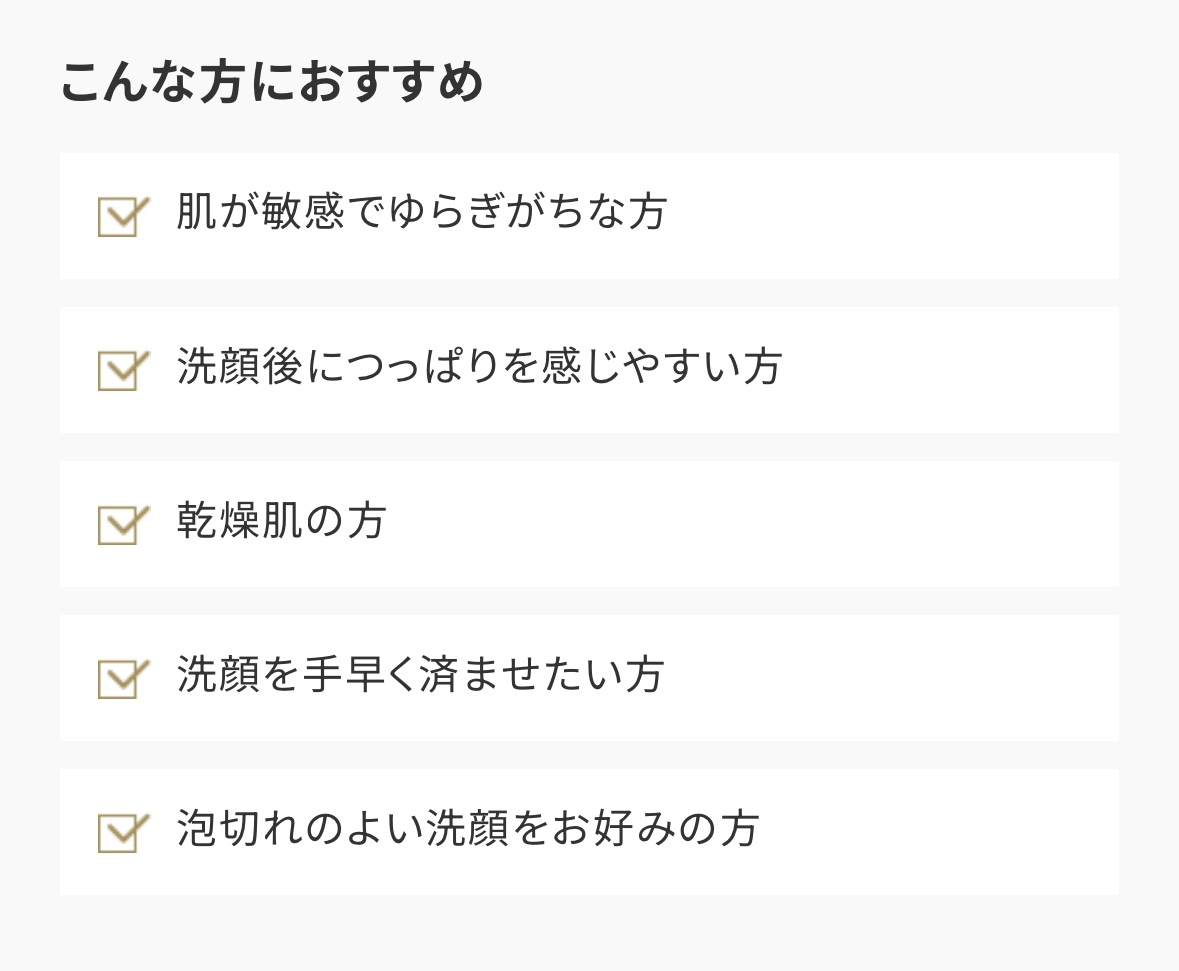Select the 乾燥肌の方 text
Image resolution: width=1179 pixels, height=971 pixels.
click(x=281, y=521)
